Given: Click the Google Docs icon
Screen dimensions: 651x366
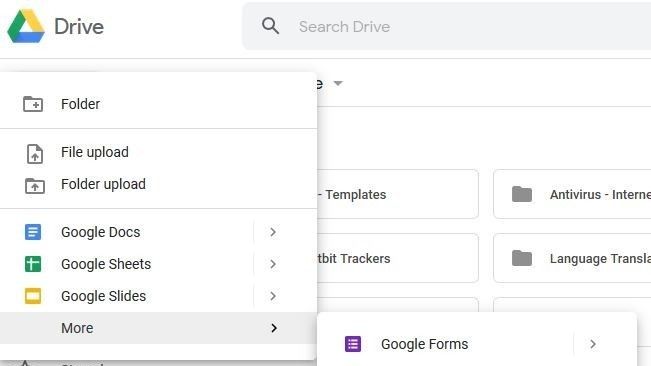Looking at the screenshot, I should 33,232.
